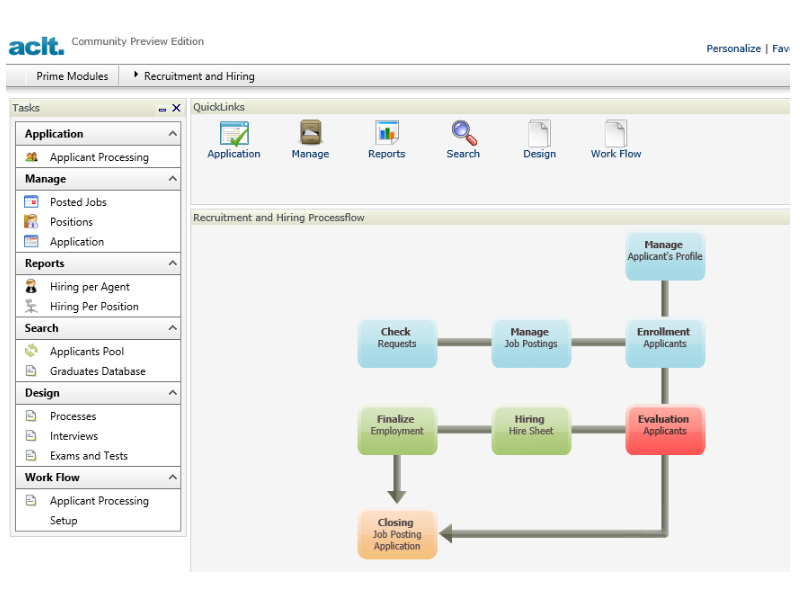
Task: Click the Manage file cabinet quicklink icon
Action: point(310,133)
